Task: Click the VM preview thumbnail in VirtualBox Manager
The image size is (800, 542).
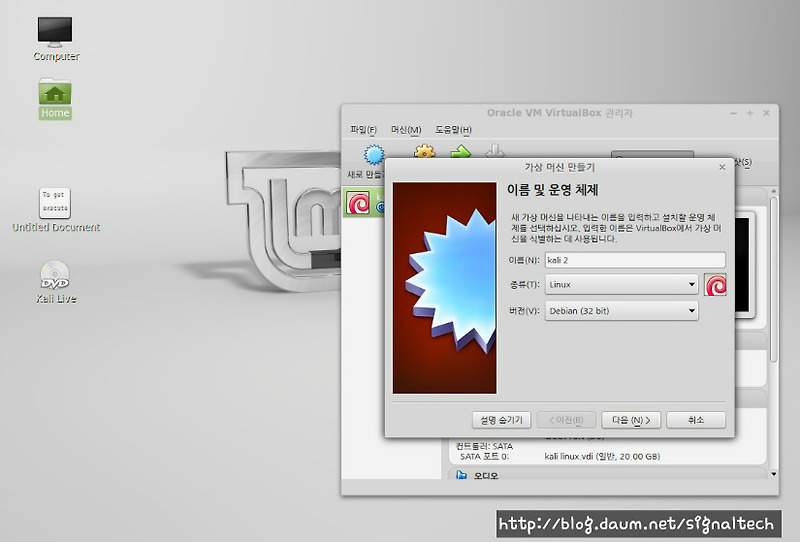Action: 744,265
